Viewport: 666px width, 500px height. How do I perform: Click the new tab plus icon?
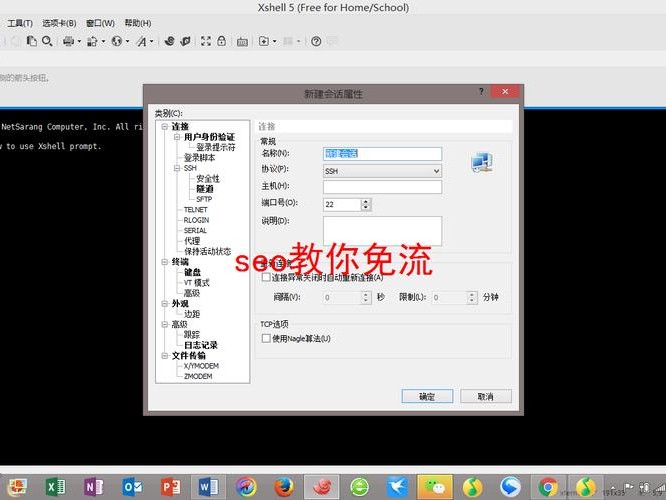[264, 41]
